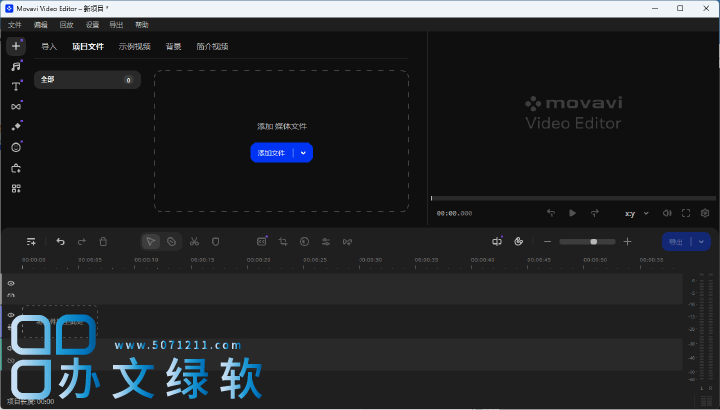Open the effects store bag sidebar icon
This screenshot has width=720, height=410.
[x=16, y=168]
